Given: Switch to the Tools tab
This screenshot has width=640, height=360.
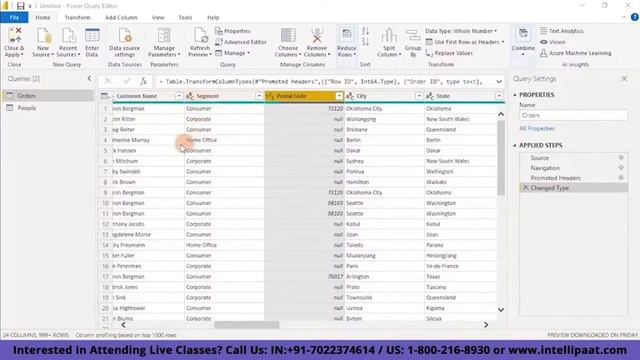Looking at the screenshot, I should click(x=185, y=18).
